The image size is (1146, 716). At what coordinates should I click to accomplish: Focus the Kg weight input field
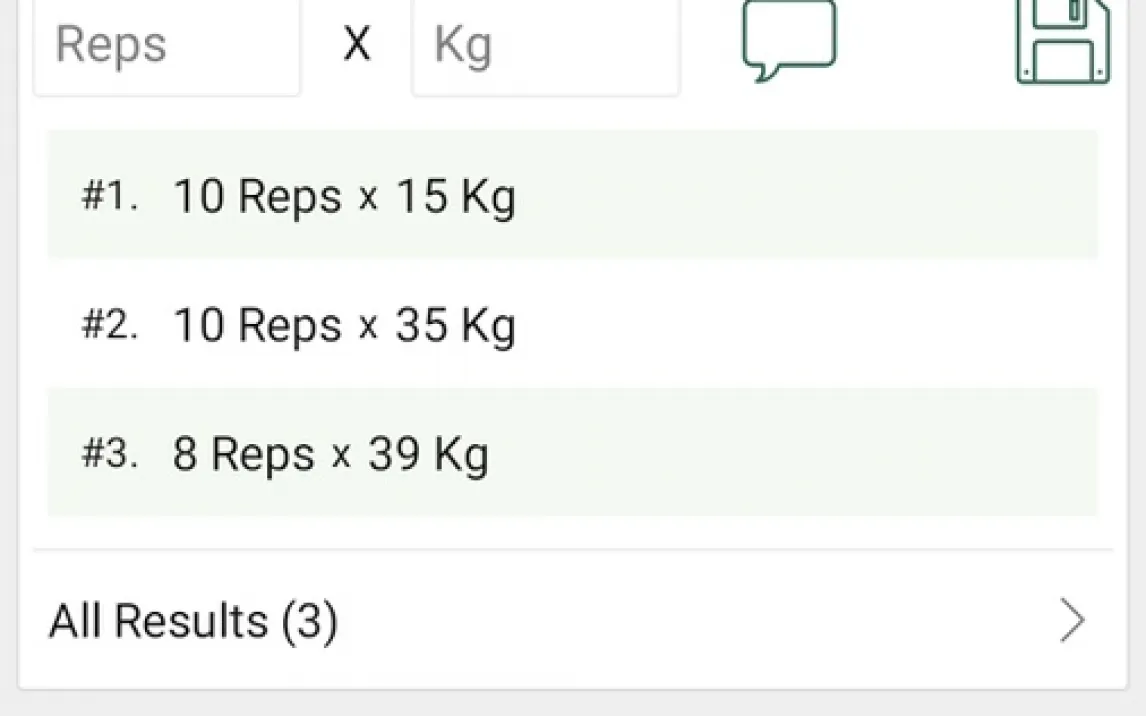click(546, 46)
